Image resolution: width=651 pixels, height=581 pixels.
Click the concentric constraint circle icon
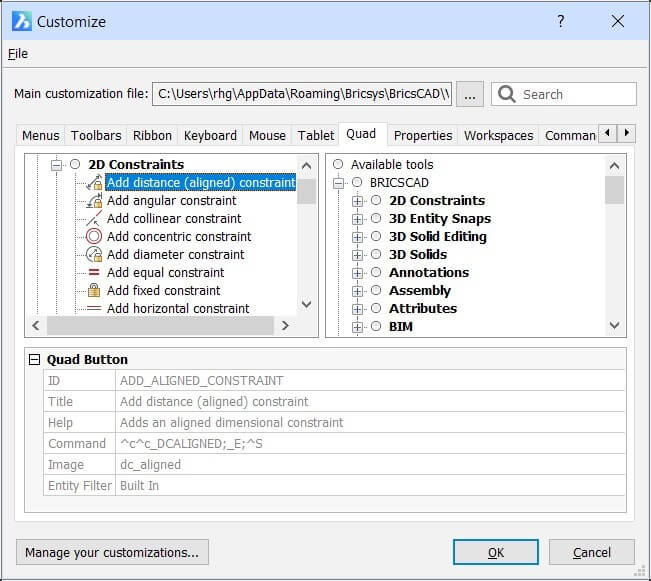(x=94, y=236)
